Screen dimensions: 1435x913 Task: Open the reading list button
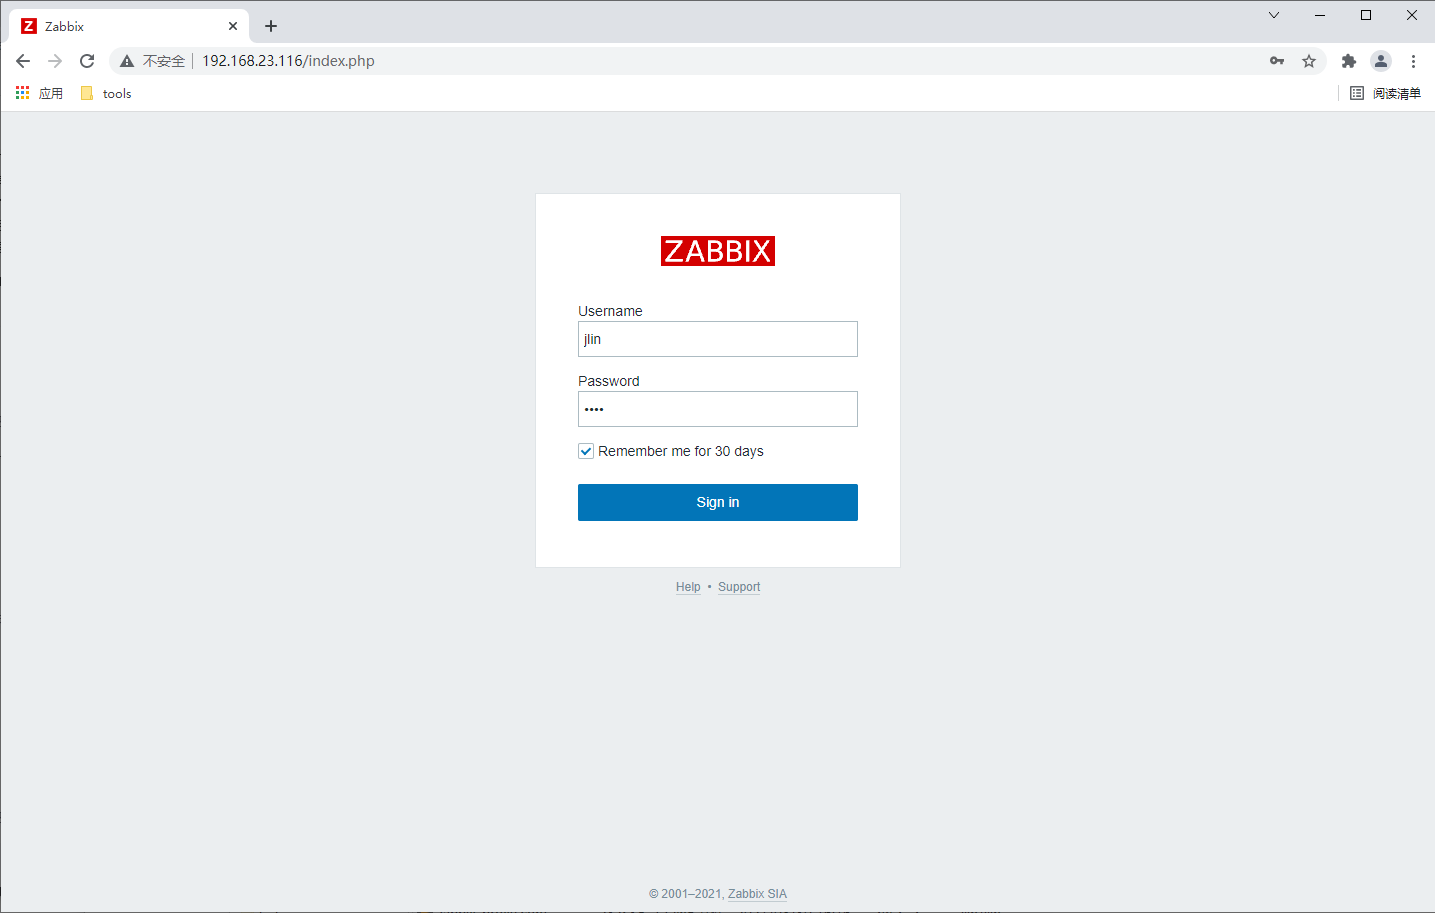click(x=1385, y=93)
